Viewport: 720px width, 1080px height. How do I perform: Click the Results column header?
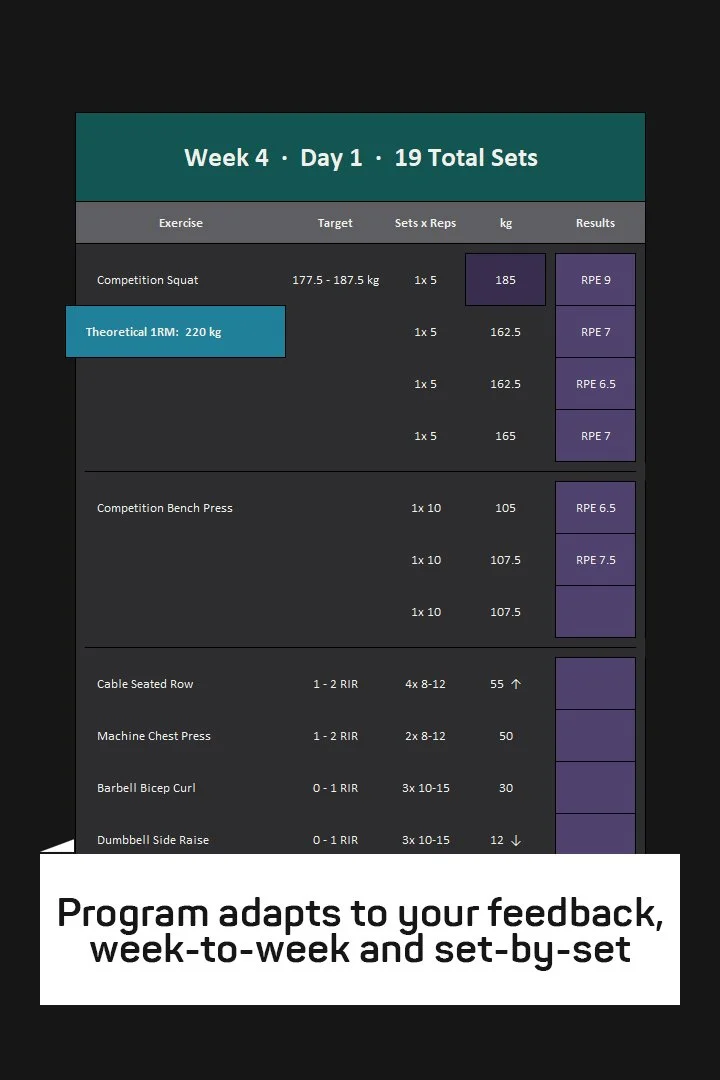coord(595,223)
